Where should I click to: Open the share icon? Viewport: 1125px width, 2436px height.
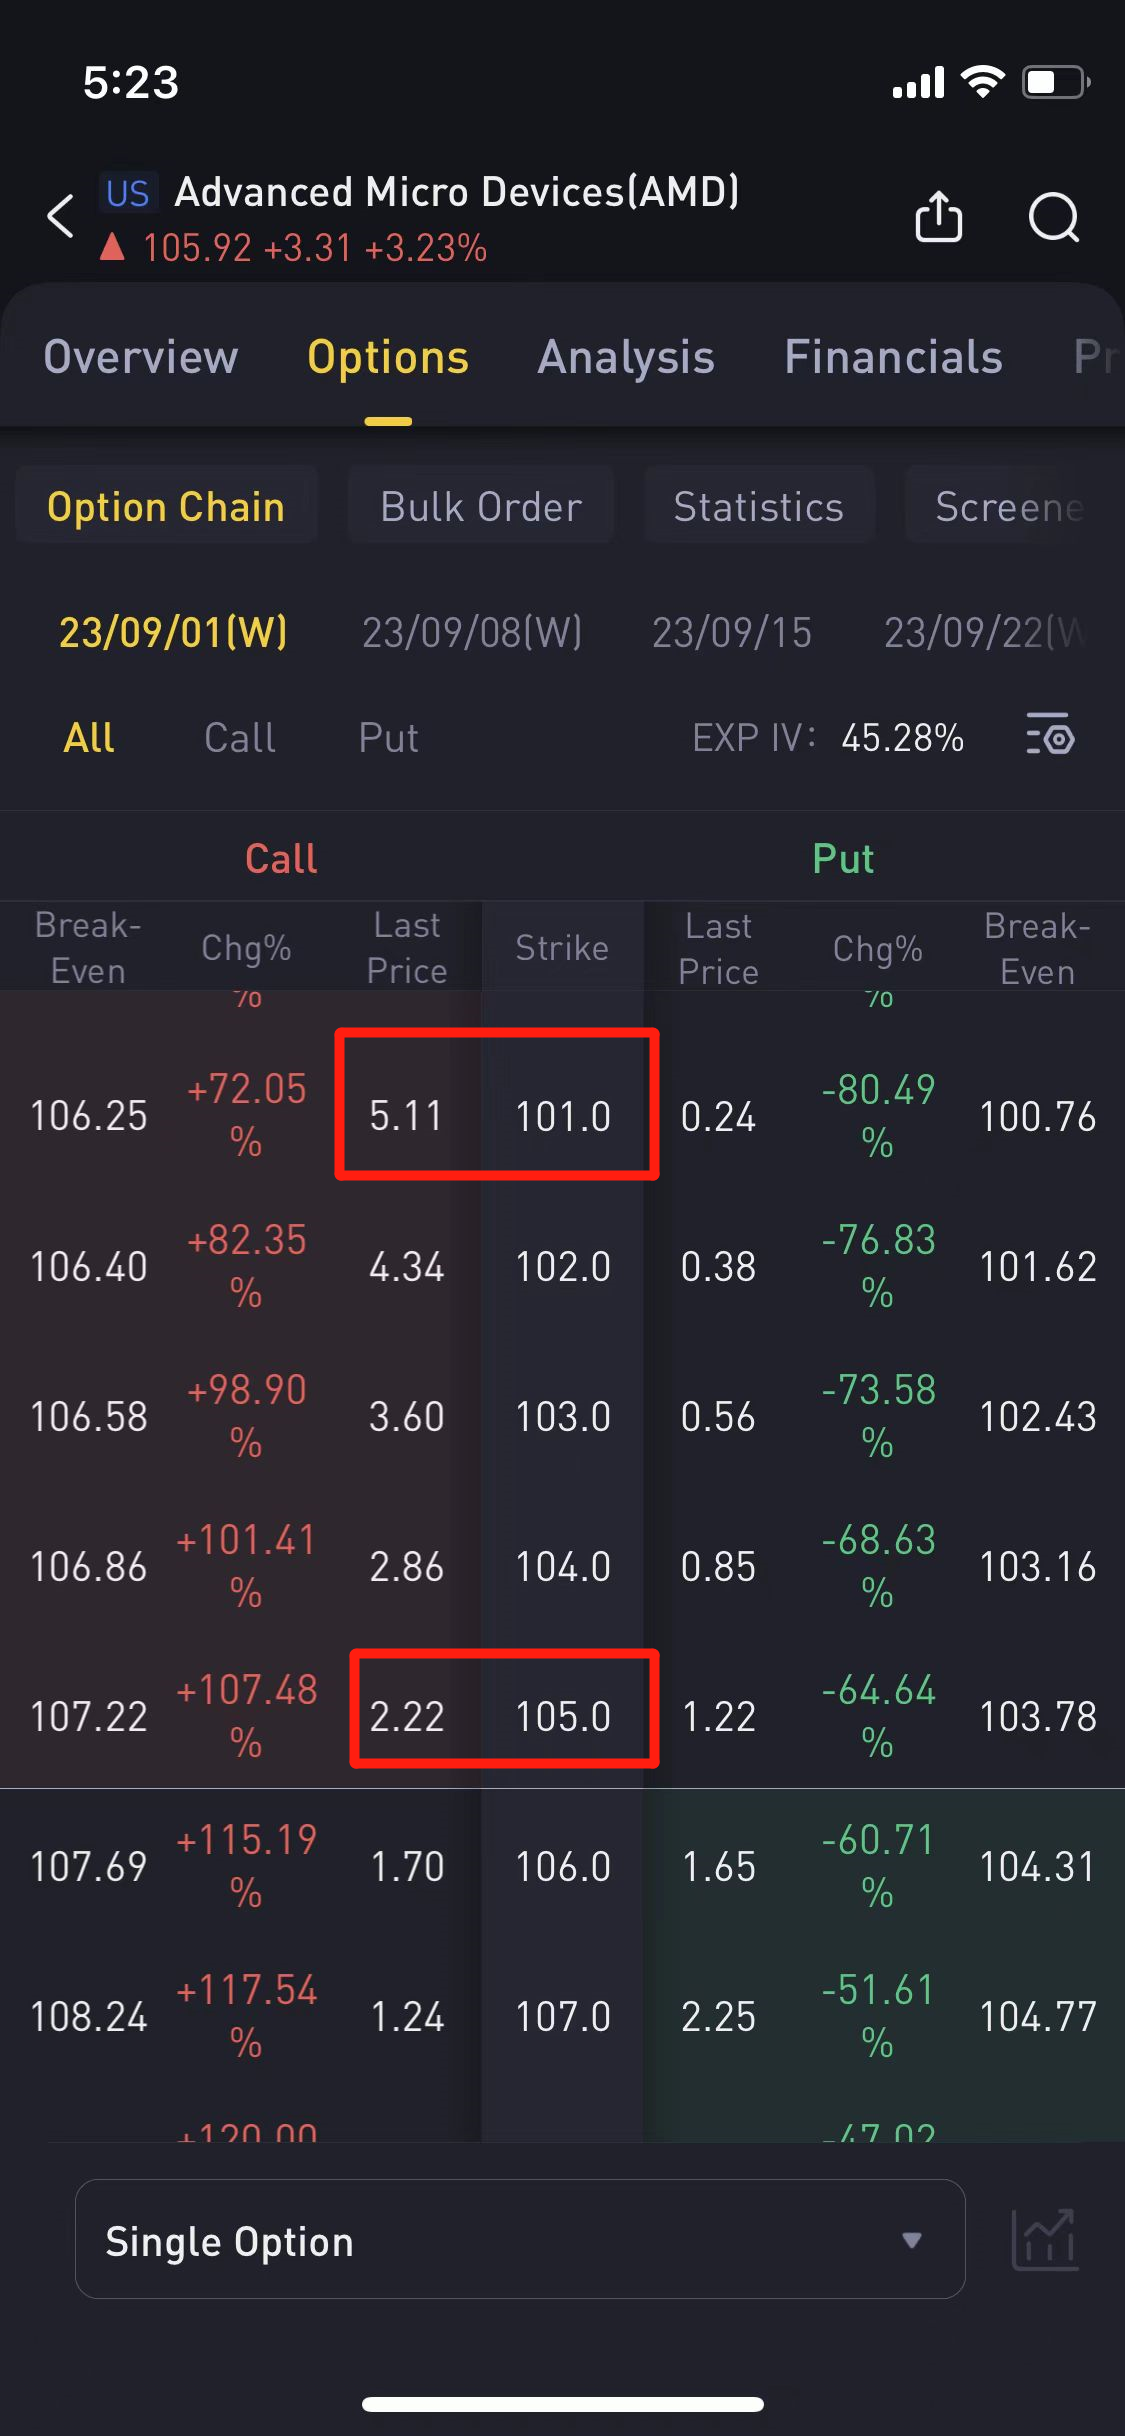pos(938,216)
